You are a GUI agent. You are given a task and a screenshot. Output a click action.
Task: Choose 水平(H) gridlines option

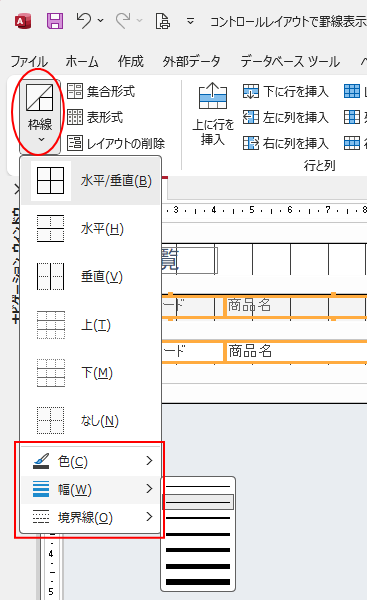pyautogui.click(x=91, y=229)
